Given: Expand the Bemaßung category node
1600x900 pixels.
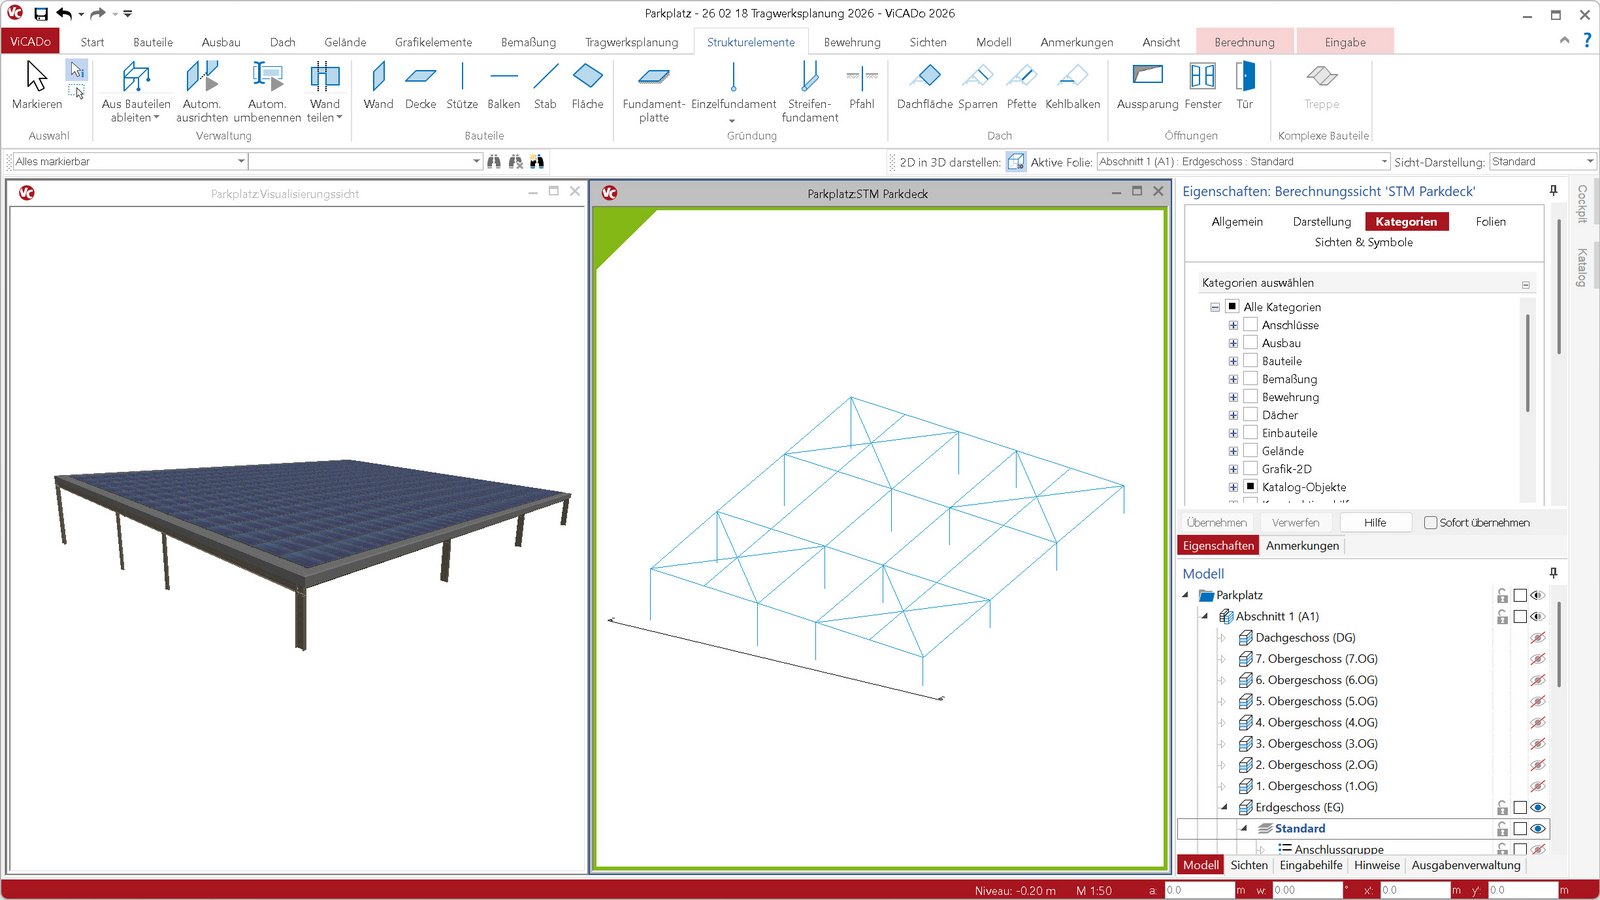Looking at the screenshot, I should click(1233, 379).
